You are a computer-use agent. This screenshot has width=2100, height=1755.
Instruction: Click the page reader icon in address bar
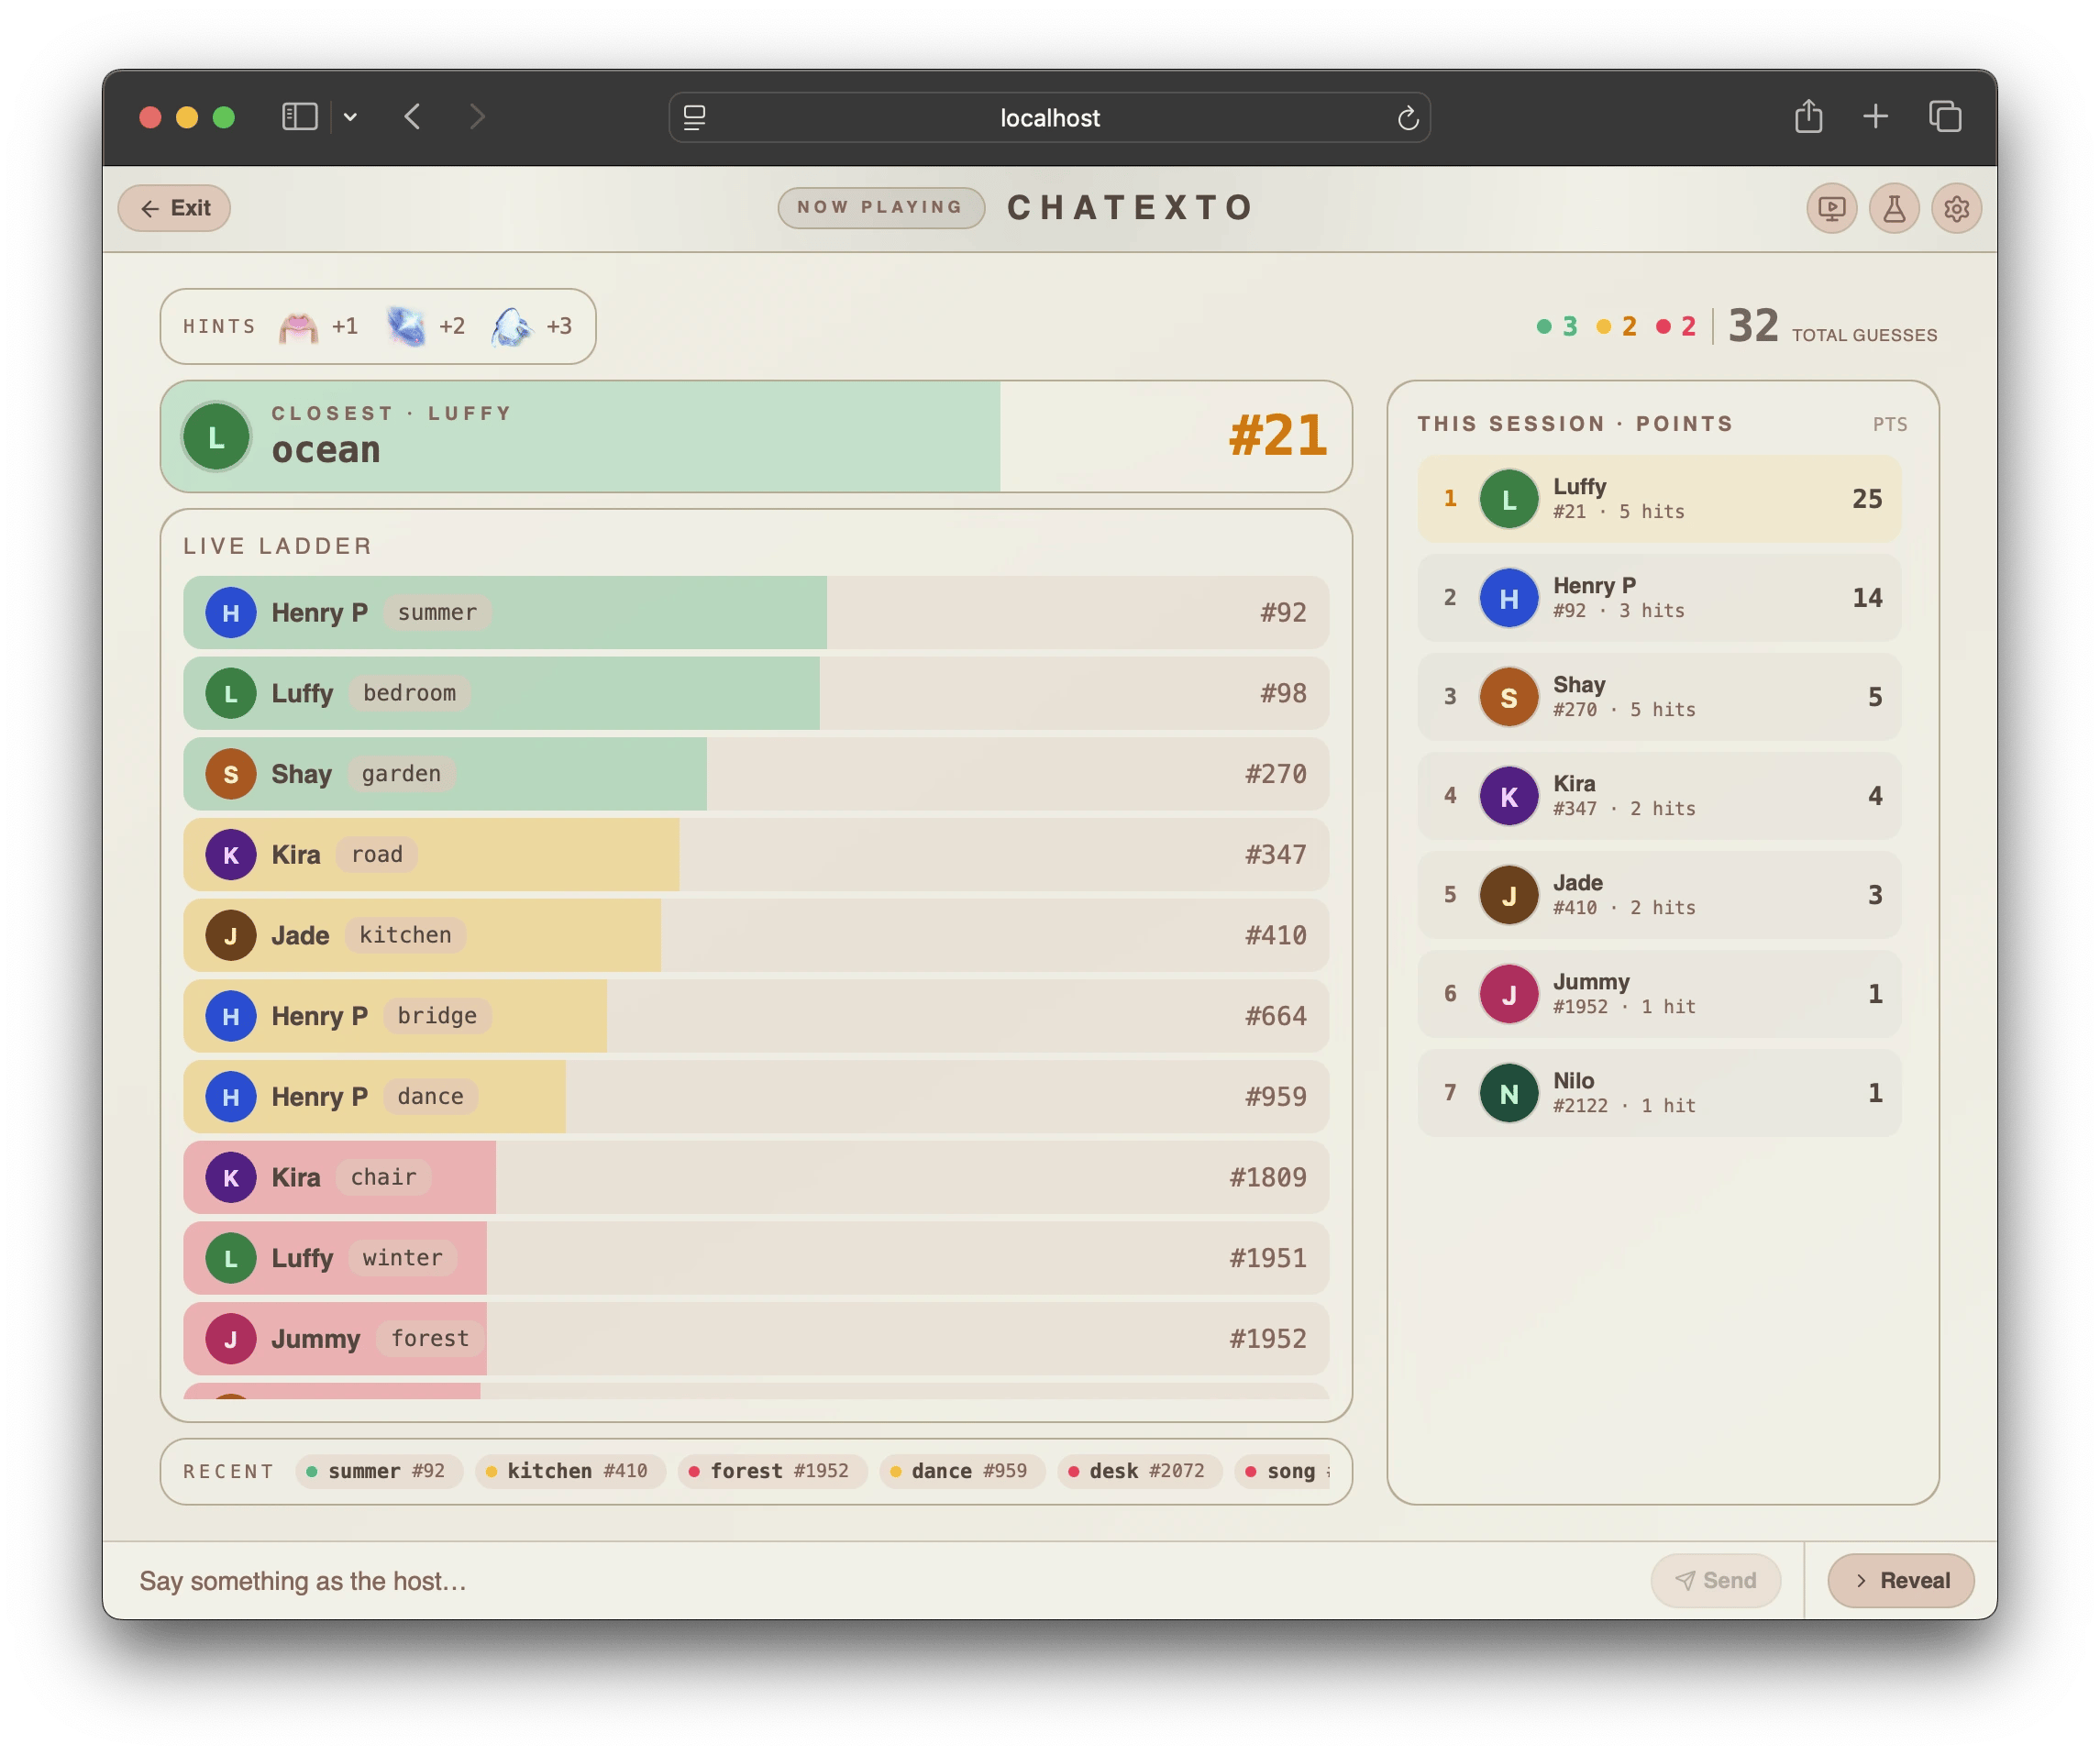click(694, 118)
